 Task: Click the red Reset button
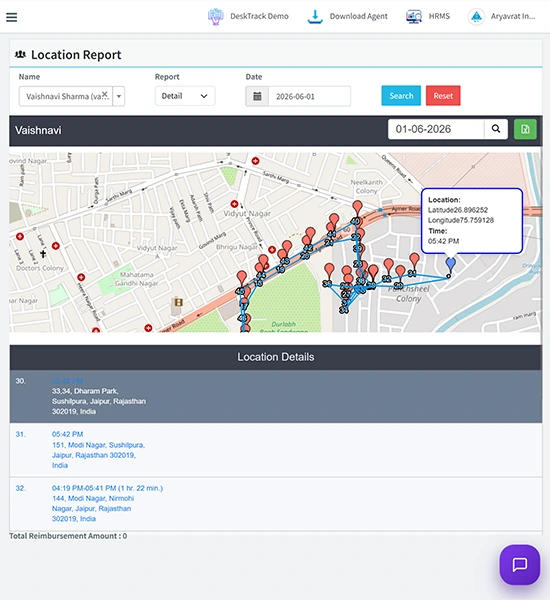pyautogui.click(x=443, y=96)
